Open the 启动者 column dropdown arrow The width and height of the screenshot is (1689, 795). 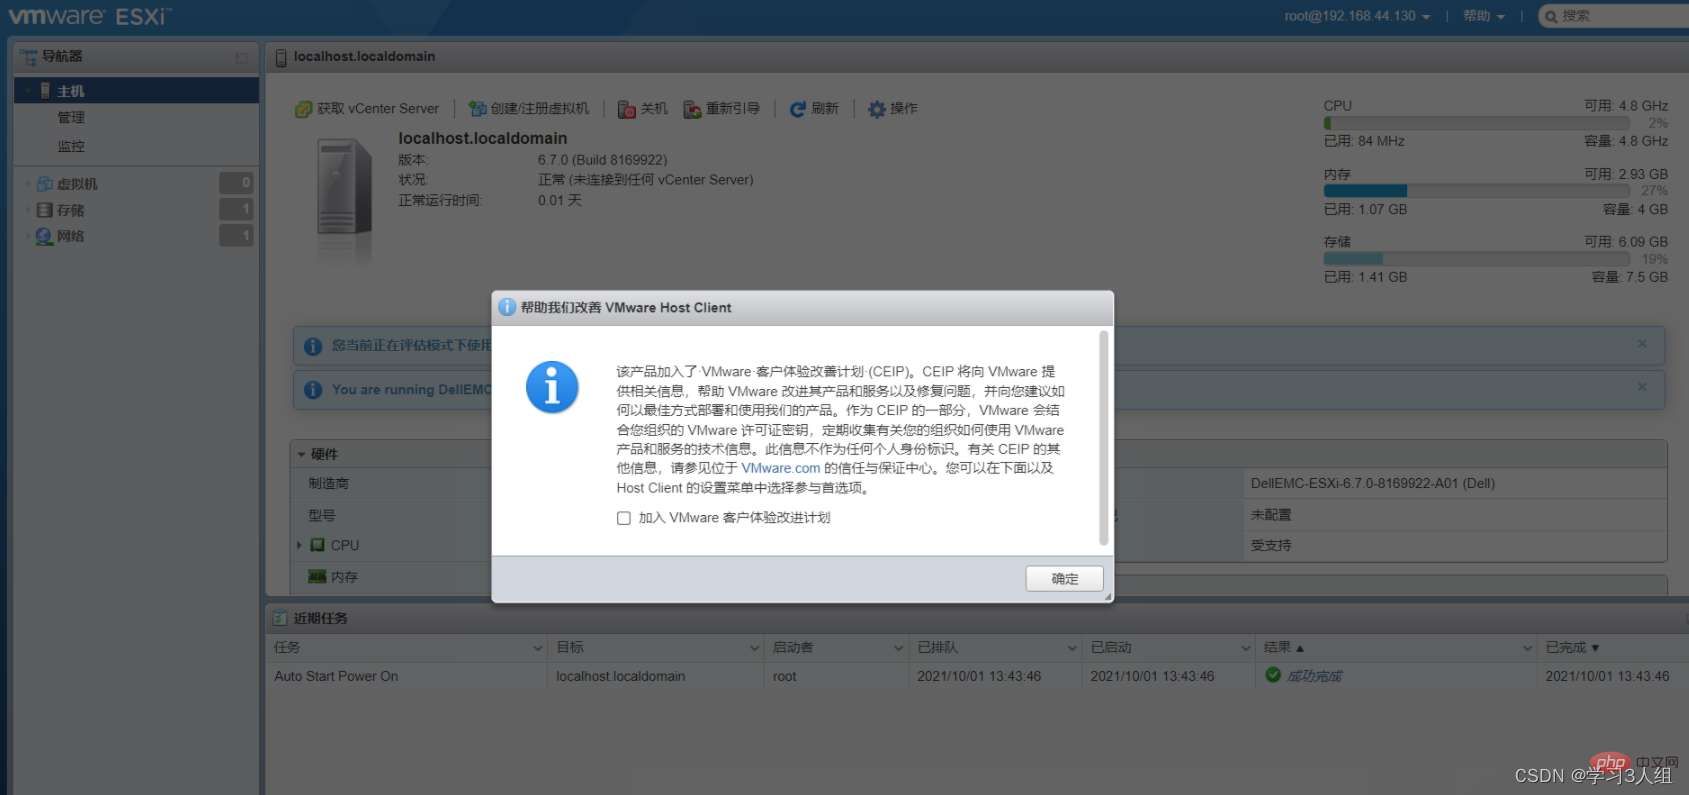[x=898, y=648]
